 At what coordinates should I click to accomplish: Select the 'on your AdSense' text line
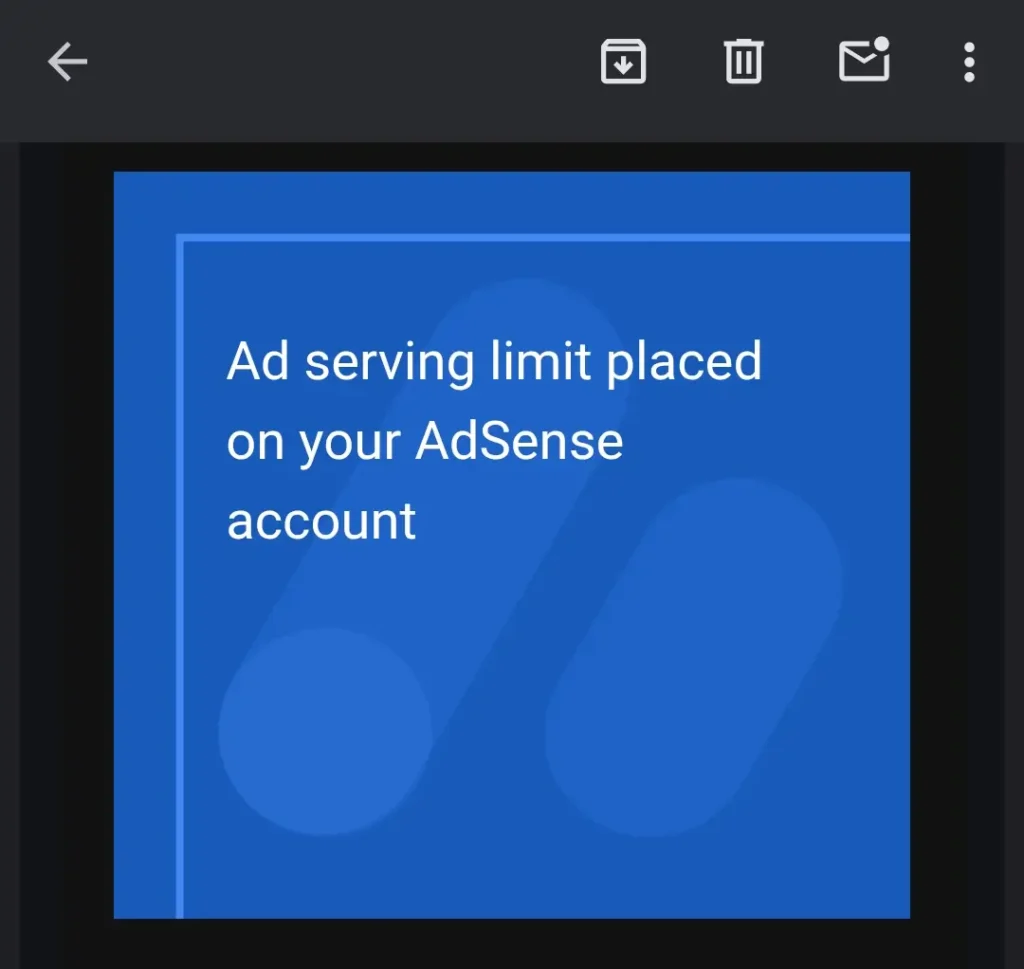[424, 443]
